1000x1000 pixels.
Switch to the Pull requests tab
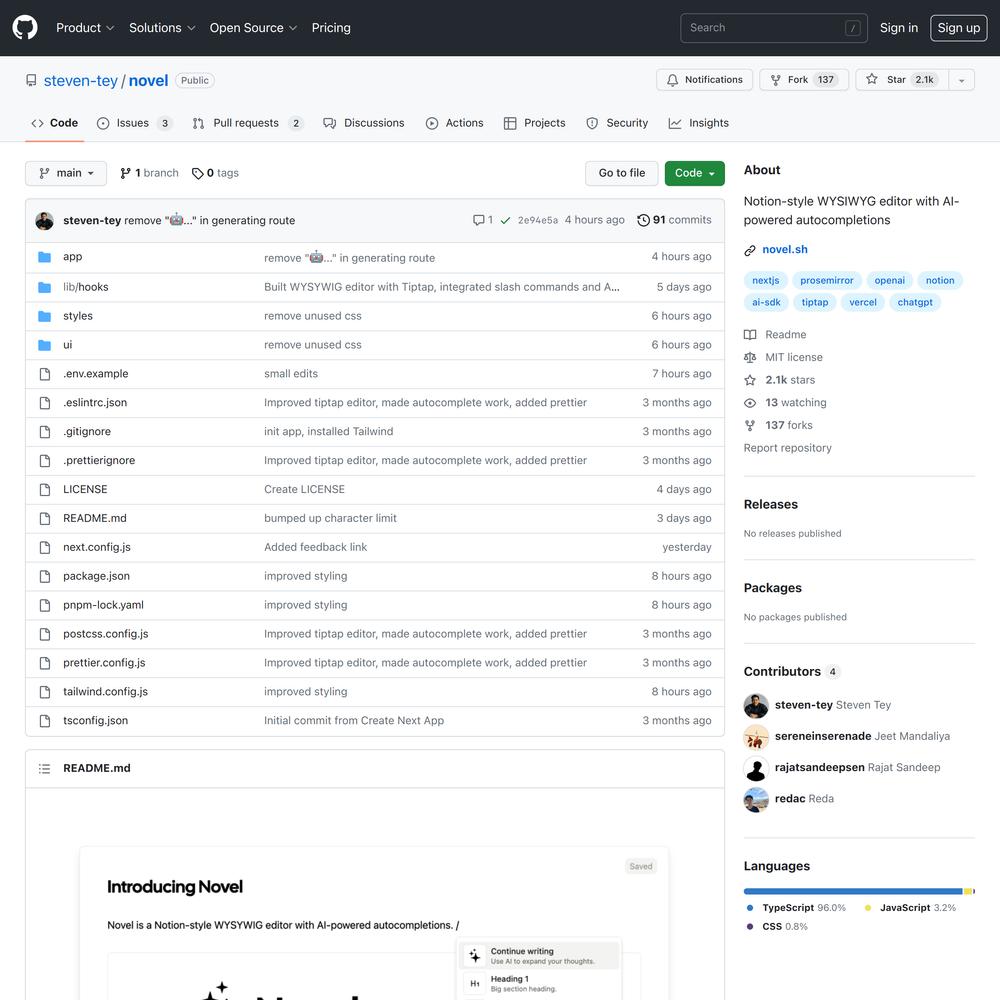pos(247,123)
